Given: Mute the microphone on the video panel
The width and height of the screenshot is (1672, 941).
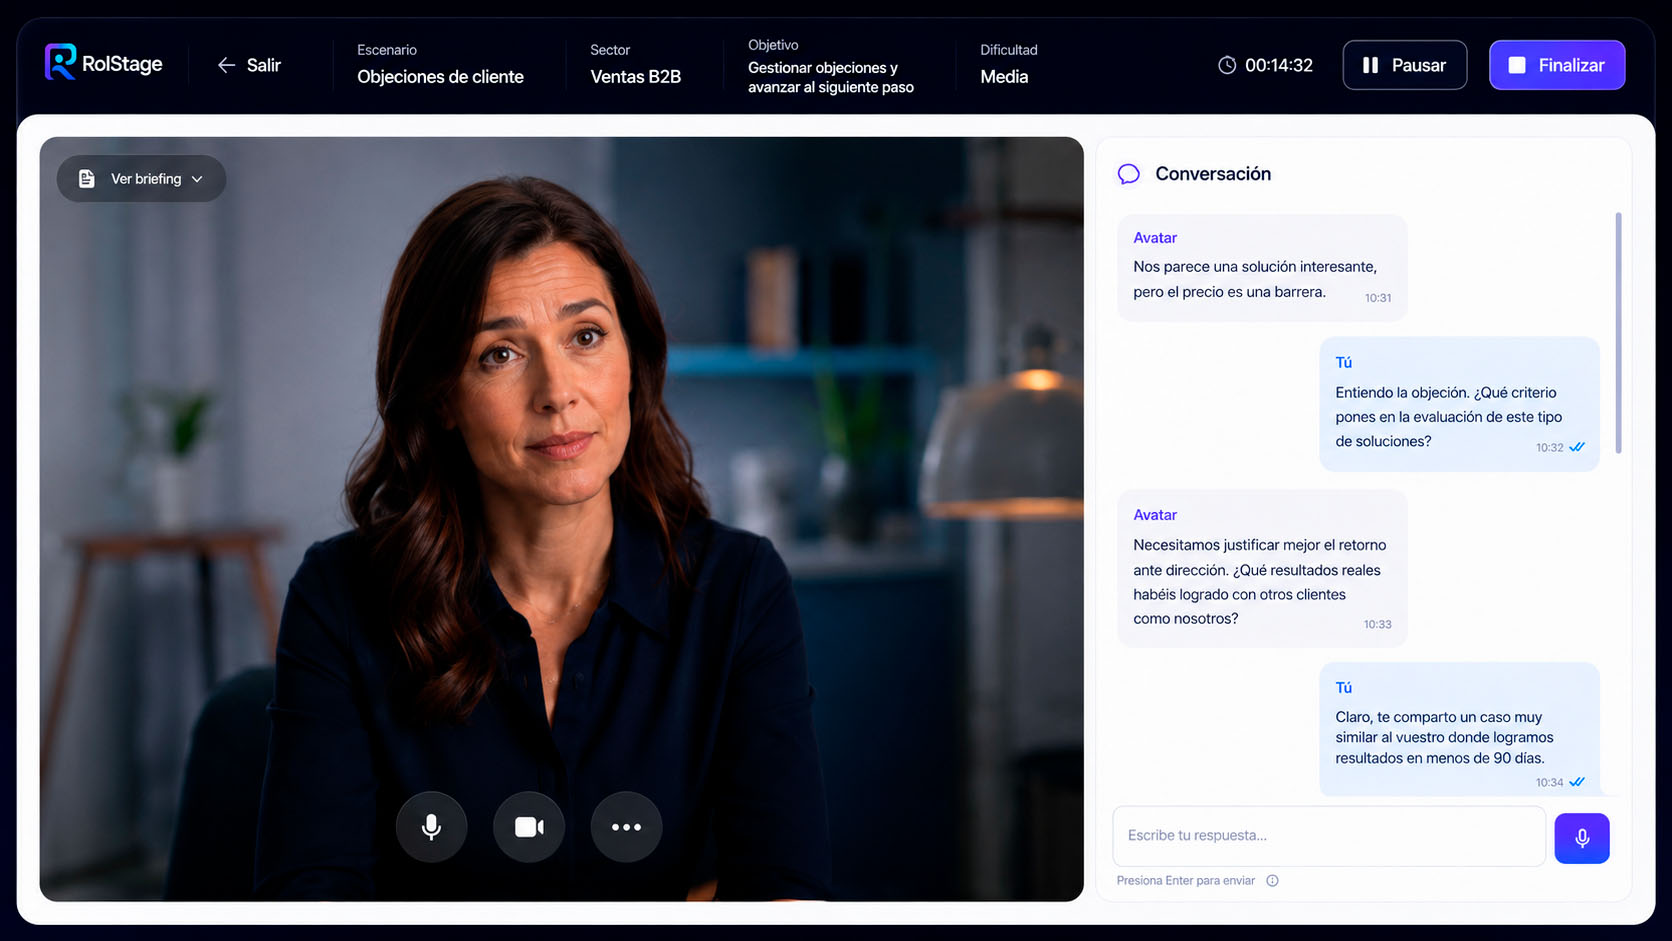Looking at the screenshot, I should coord(431,827).
